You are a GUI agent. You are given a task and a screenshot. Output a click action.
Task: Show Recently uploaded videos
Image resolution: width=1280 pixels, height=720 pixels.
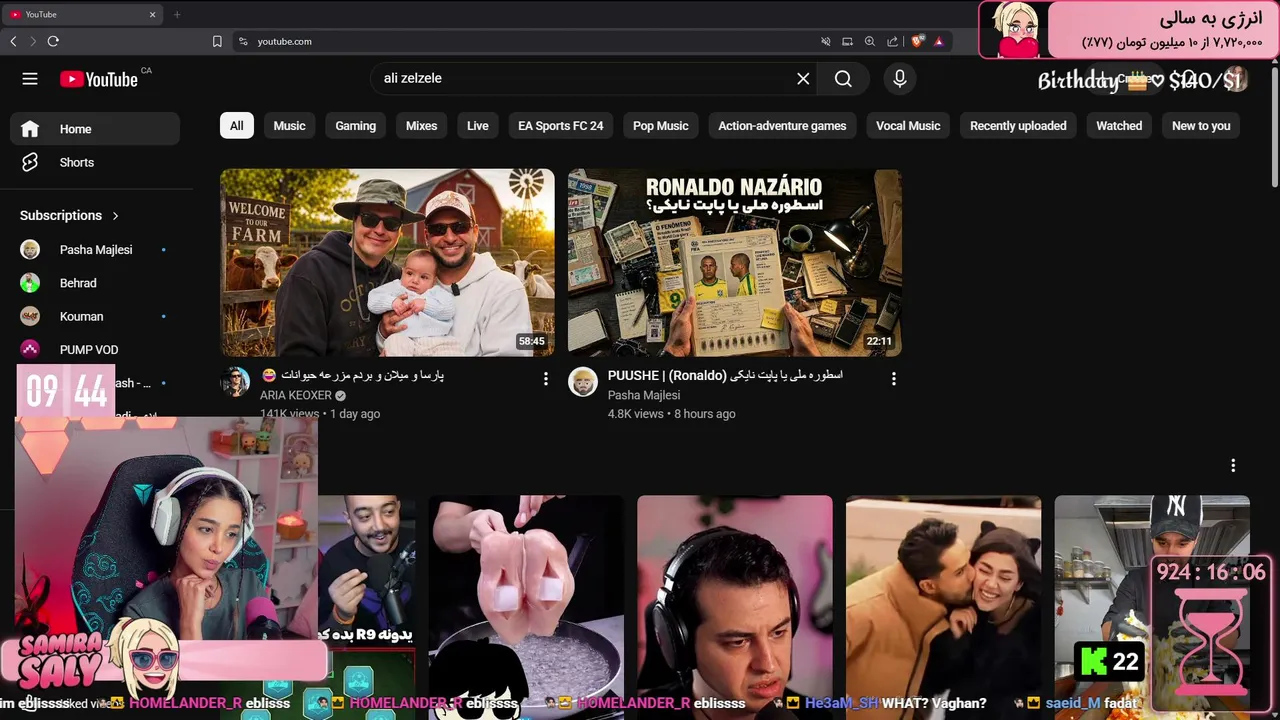[1018, 126]
